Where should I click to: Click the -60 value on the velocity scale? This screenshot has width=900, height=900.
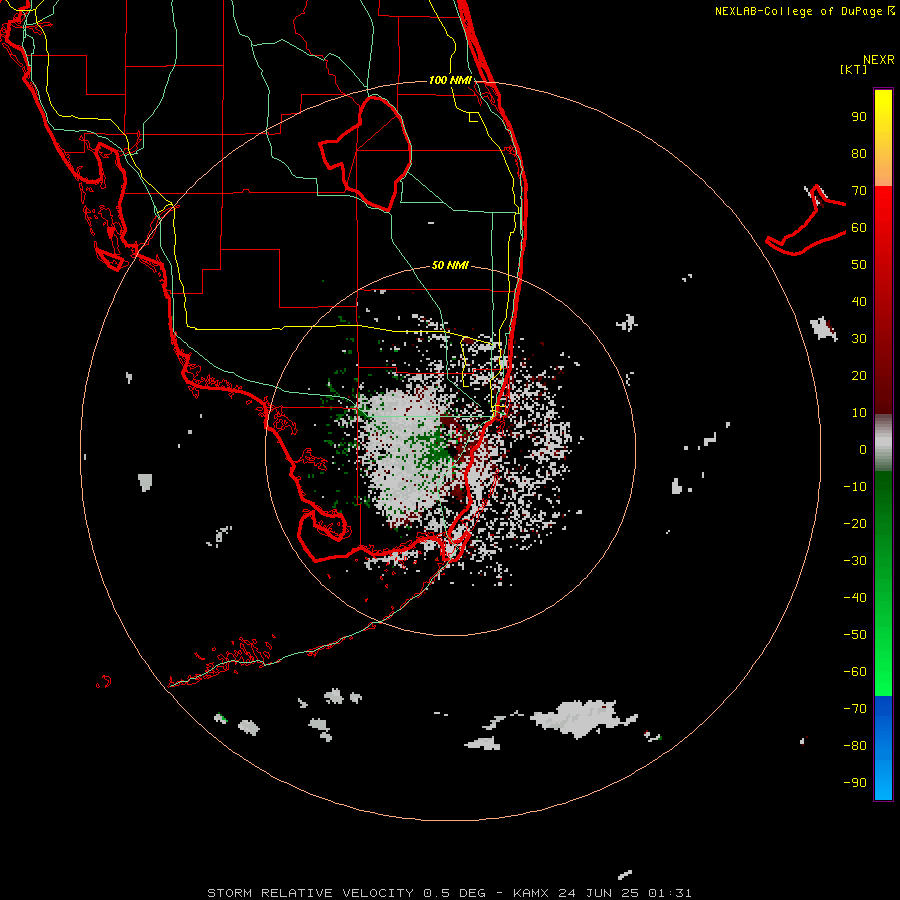coord(855,672)
